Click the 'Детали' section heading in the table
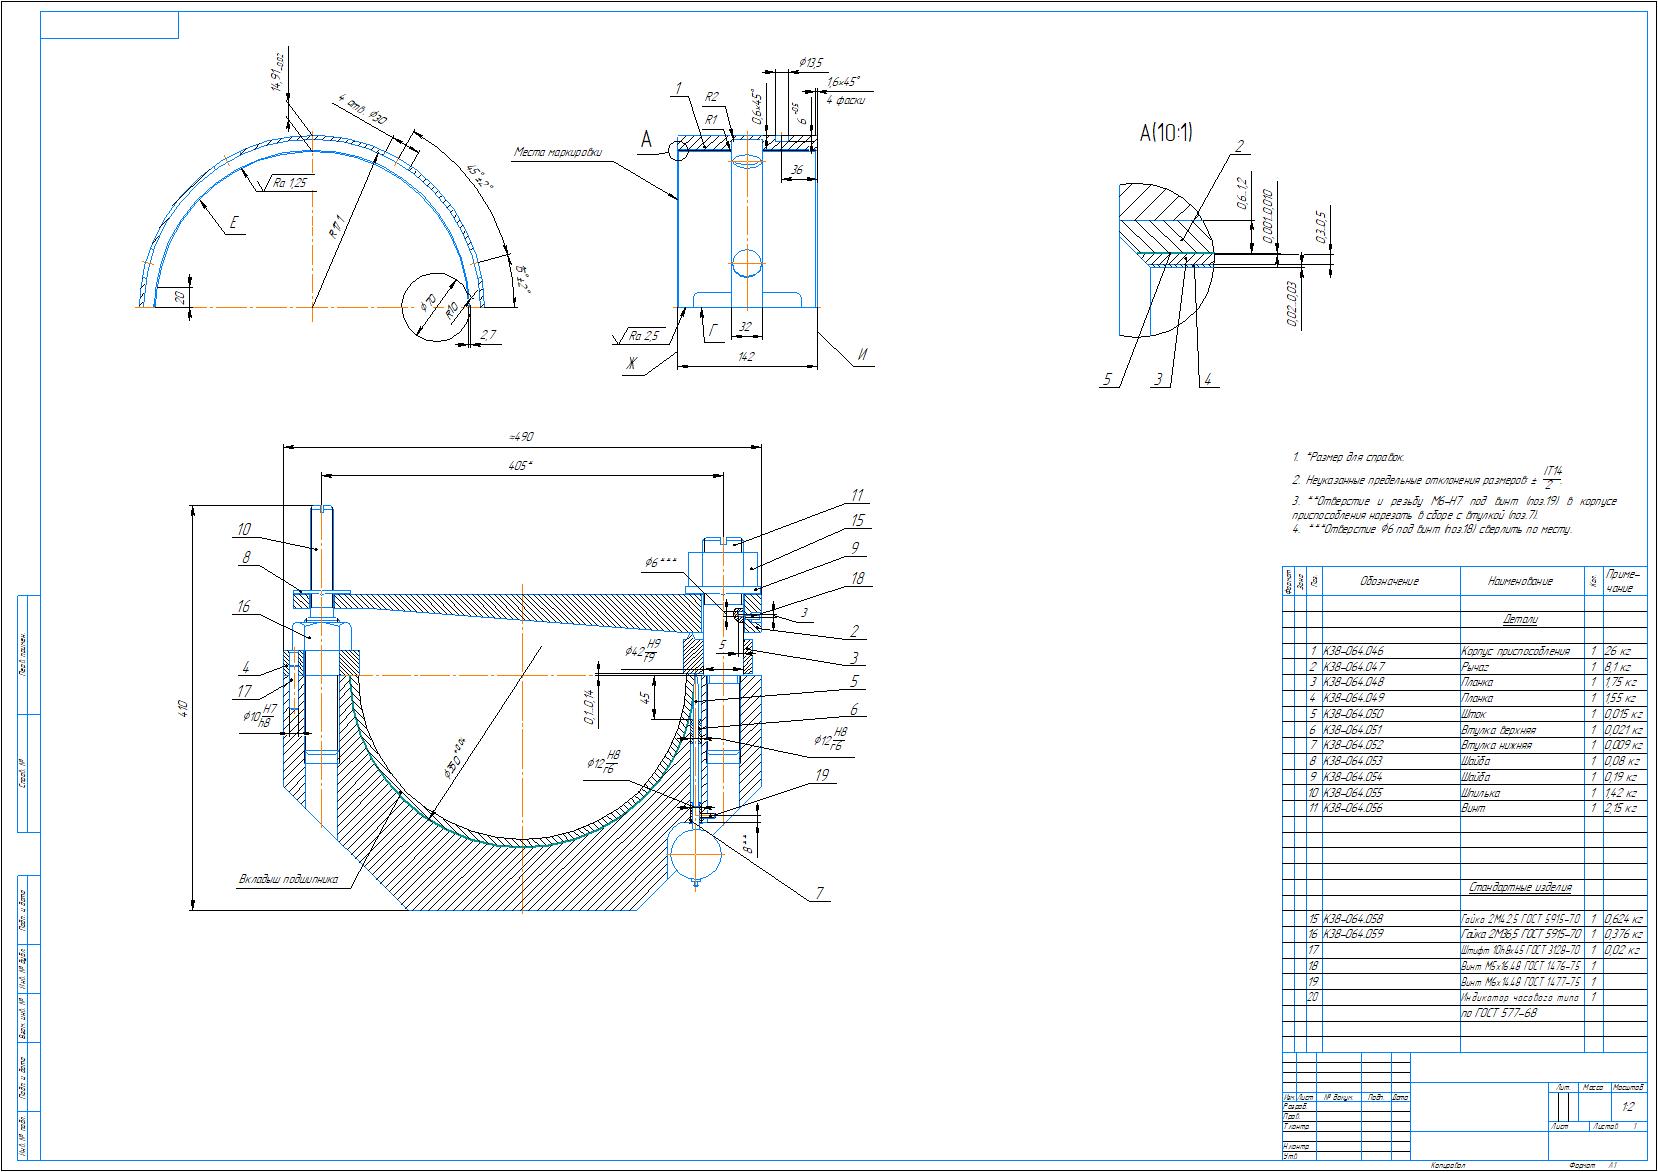This screenshot has width=1658, height=1172. click(1519, 620)
